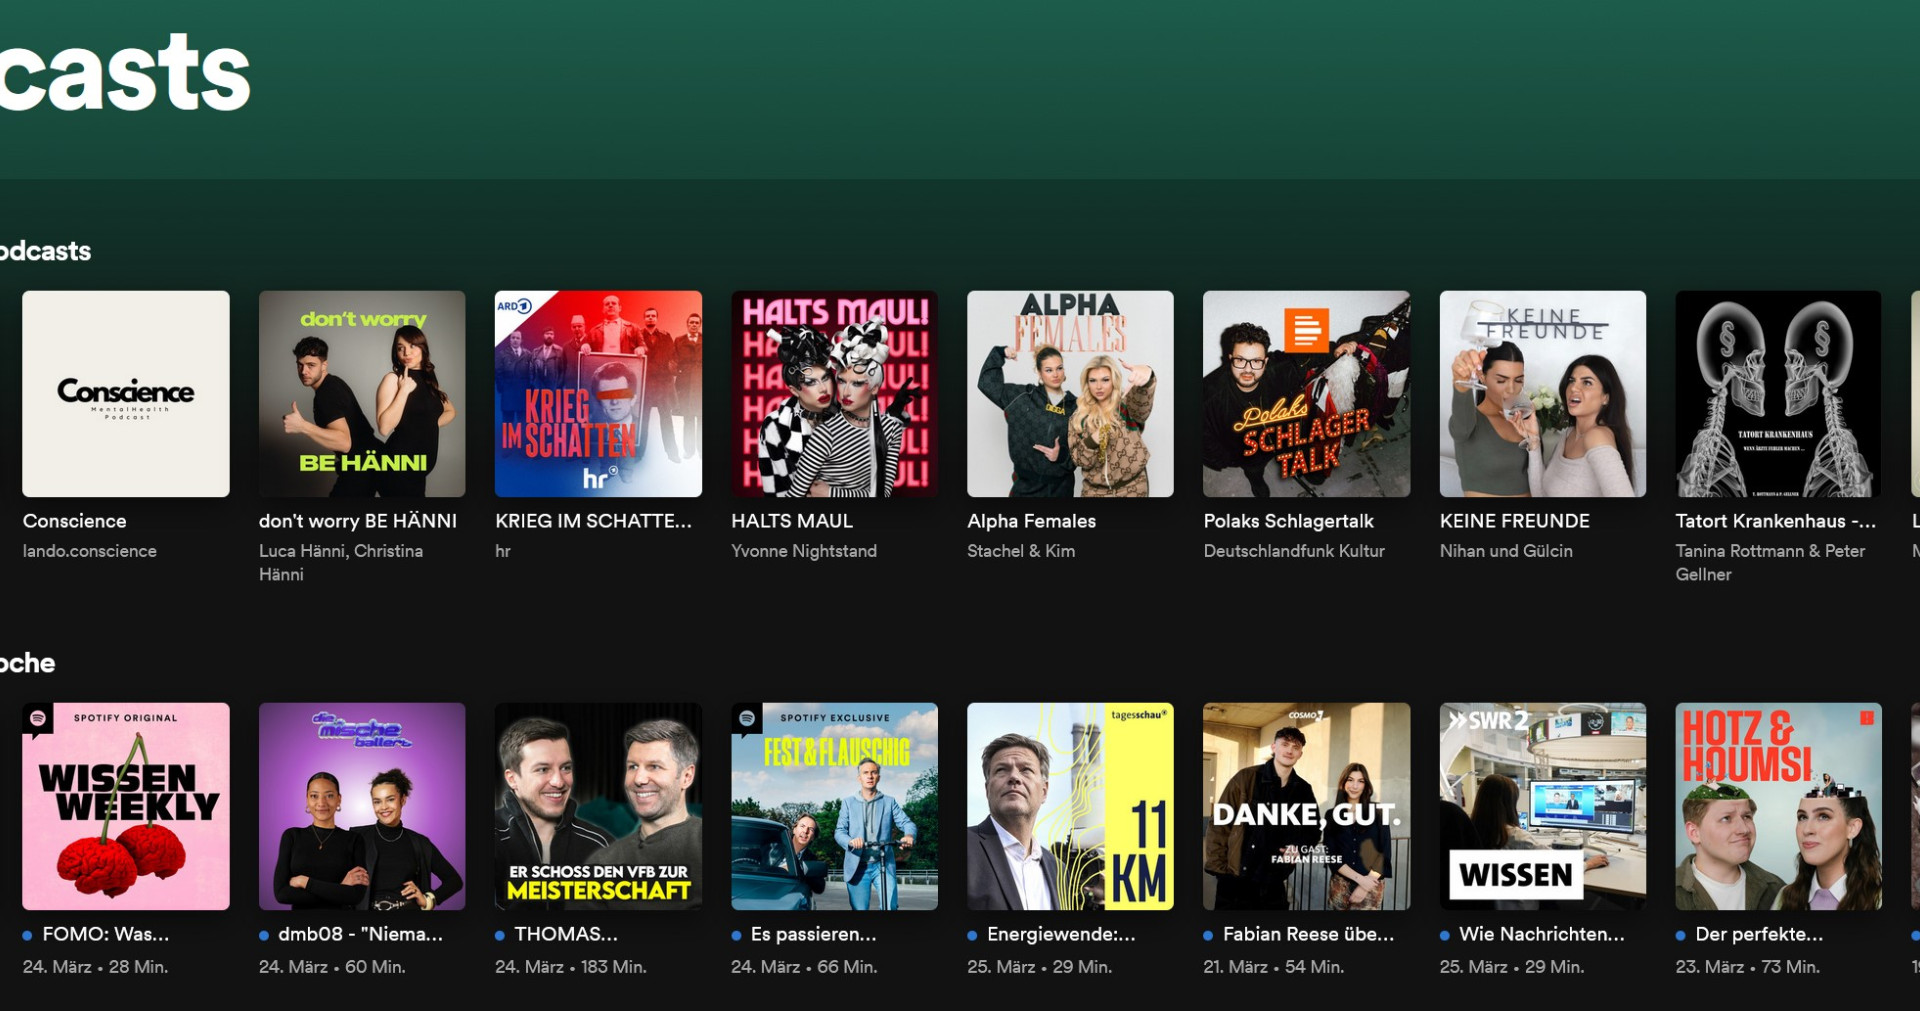The image size is (1920, 1011).
Task: Open Polaks Schlagertalk cover art
Action: [x=1306, y=394]
